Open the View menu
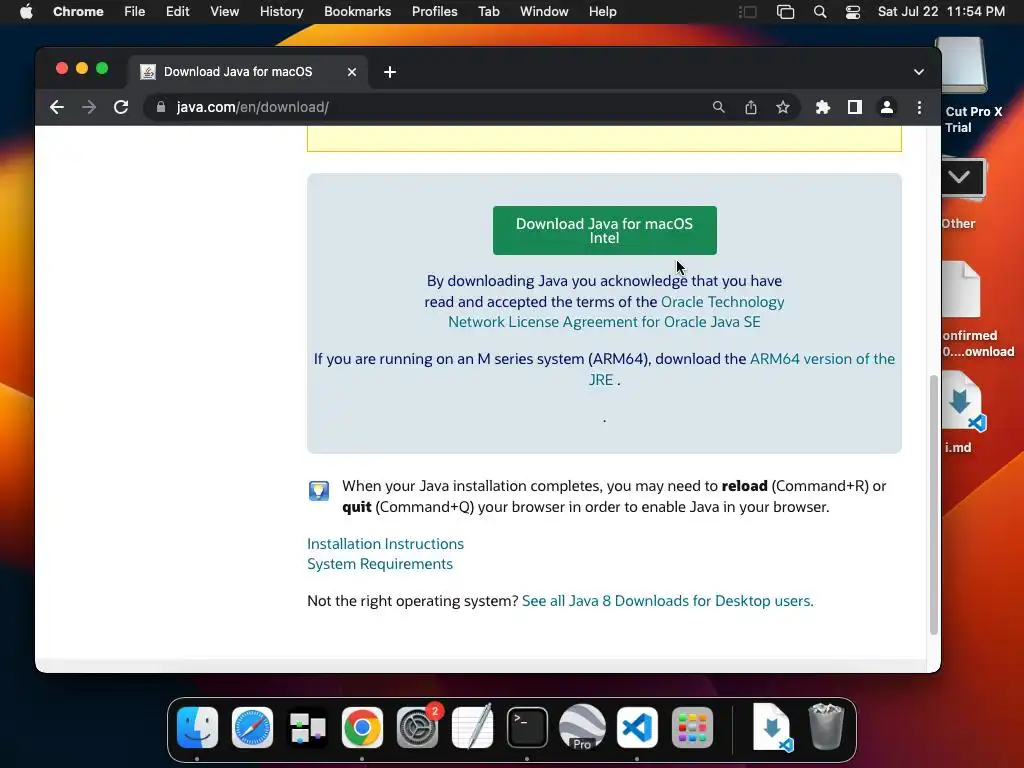This screenshot has height=768, width=1024. pyautogui.click(x=225, y=12)
